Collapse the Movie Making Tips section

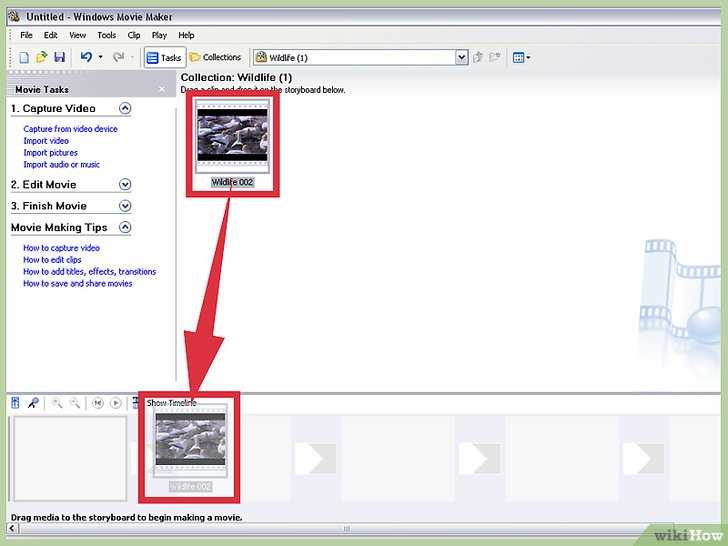click(x=125, y=227)
